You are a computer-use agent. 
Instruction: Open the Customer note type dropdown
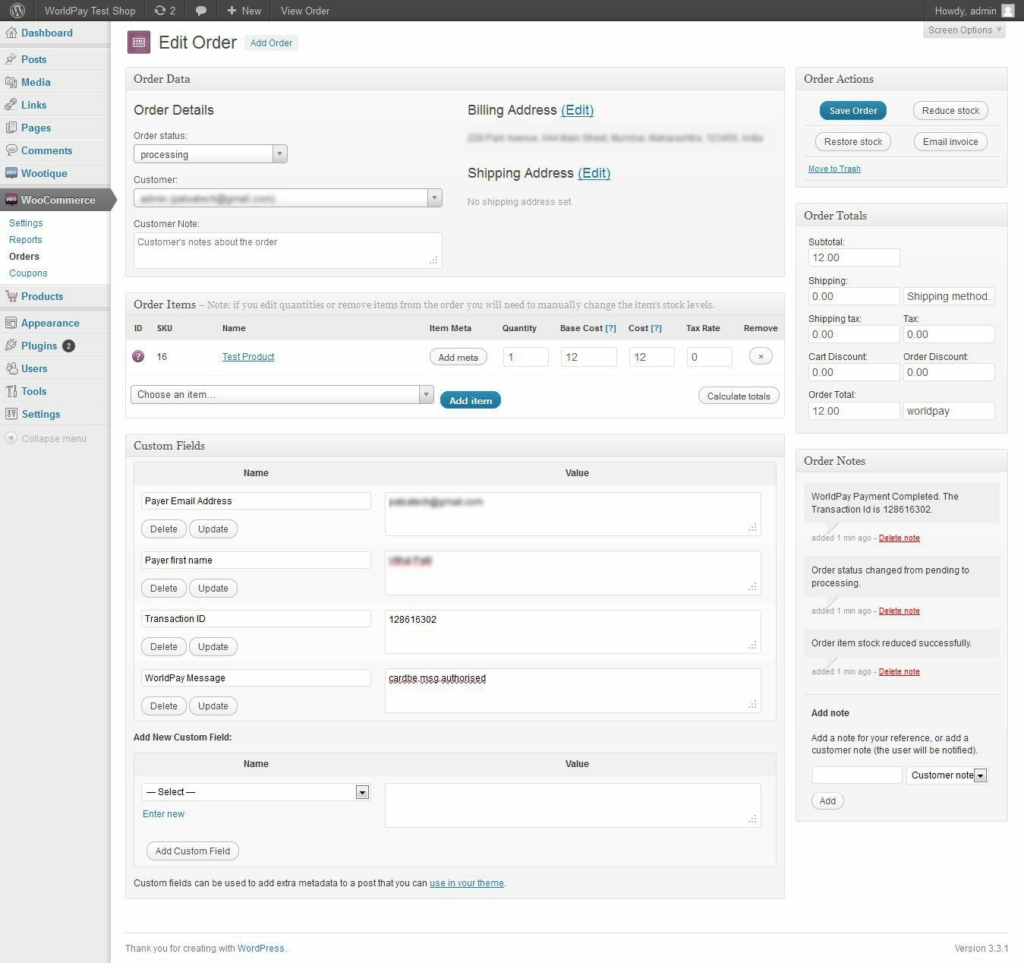946,775
